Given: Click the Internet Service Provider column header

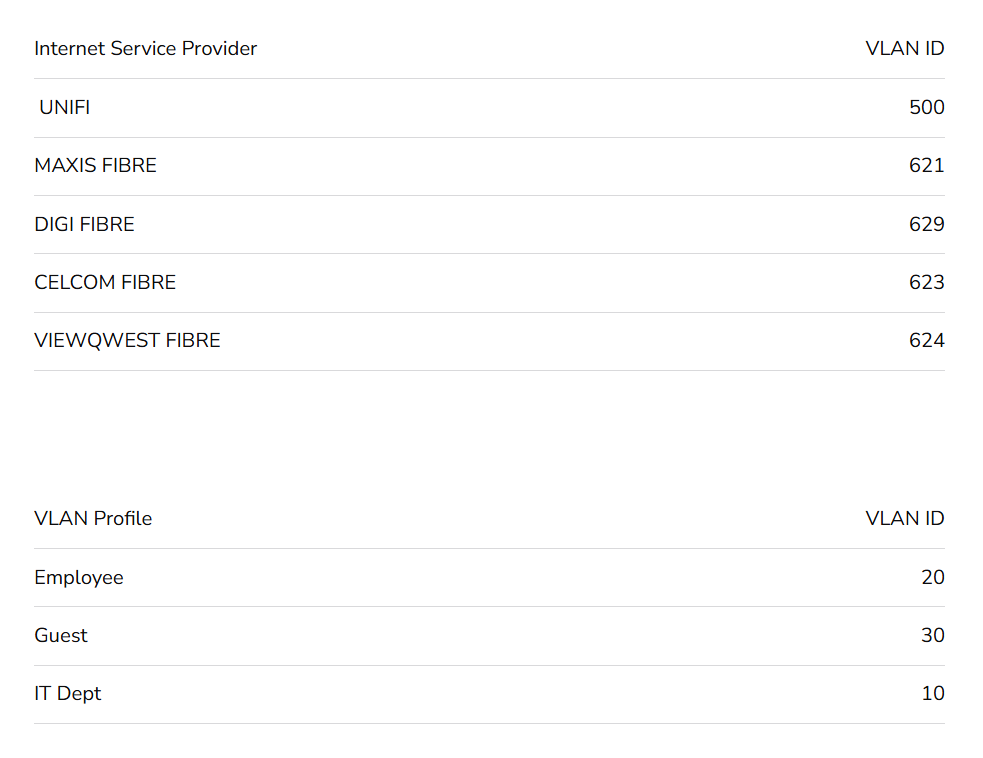Looking at the screenshot, I should click(x=145, y=49).
